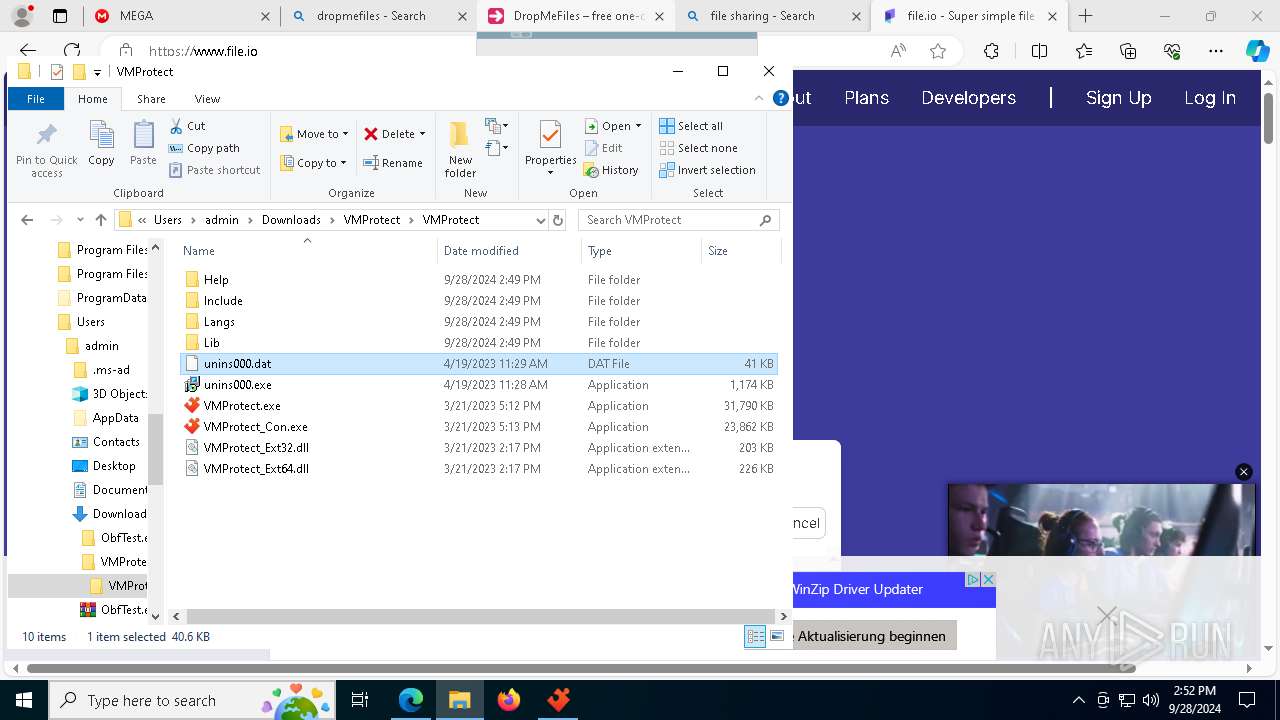Go up one folder level

pos(101,220)
